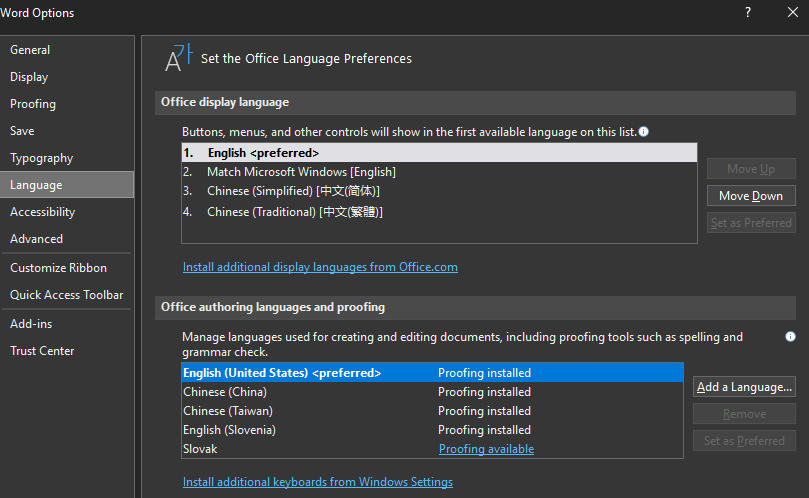Click the Remove language button
This screenshot has height=498, width=809.
tap(744, 414)
